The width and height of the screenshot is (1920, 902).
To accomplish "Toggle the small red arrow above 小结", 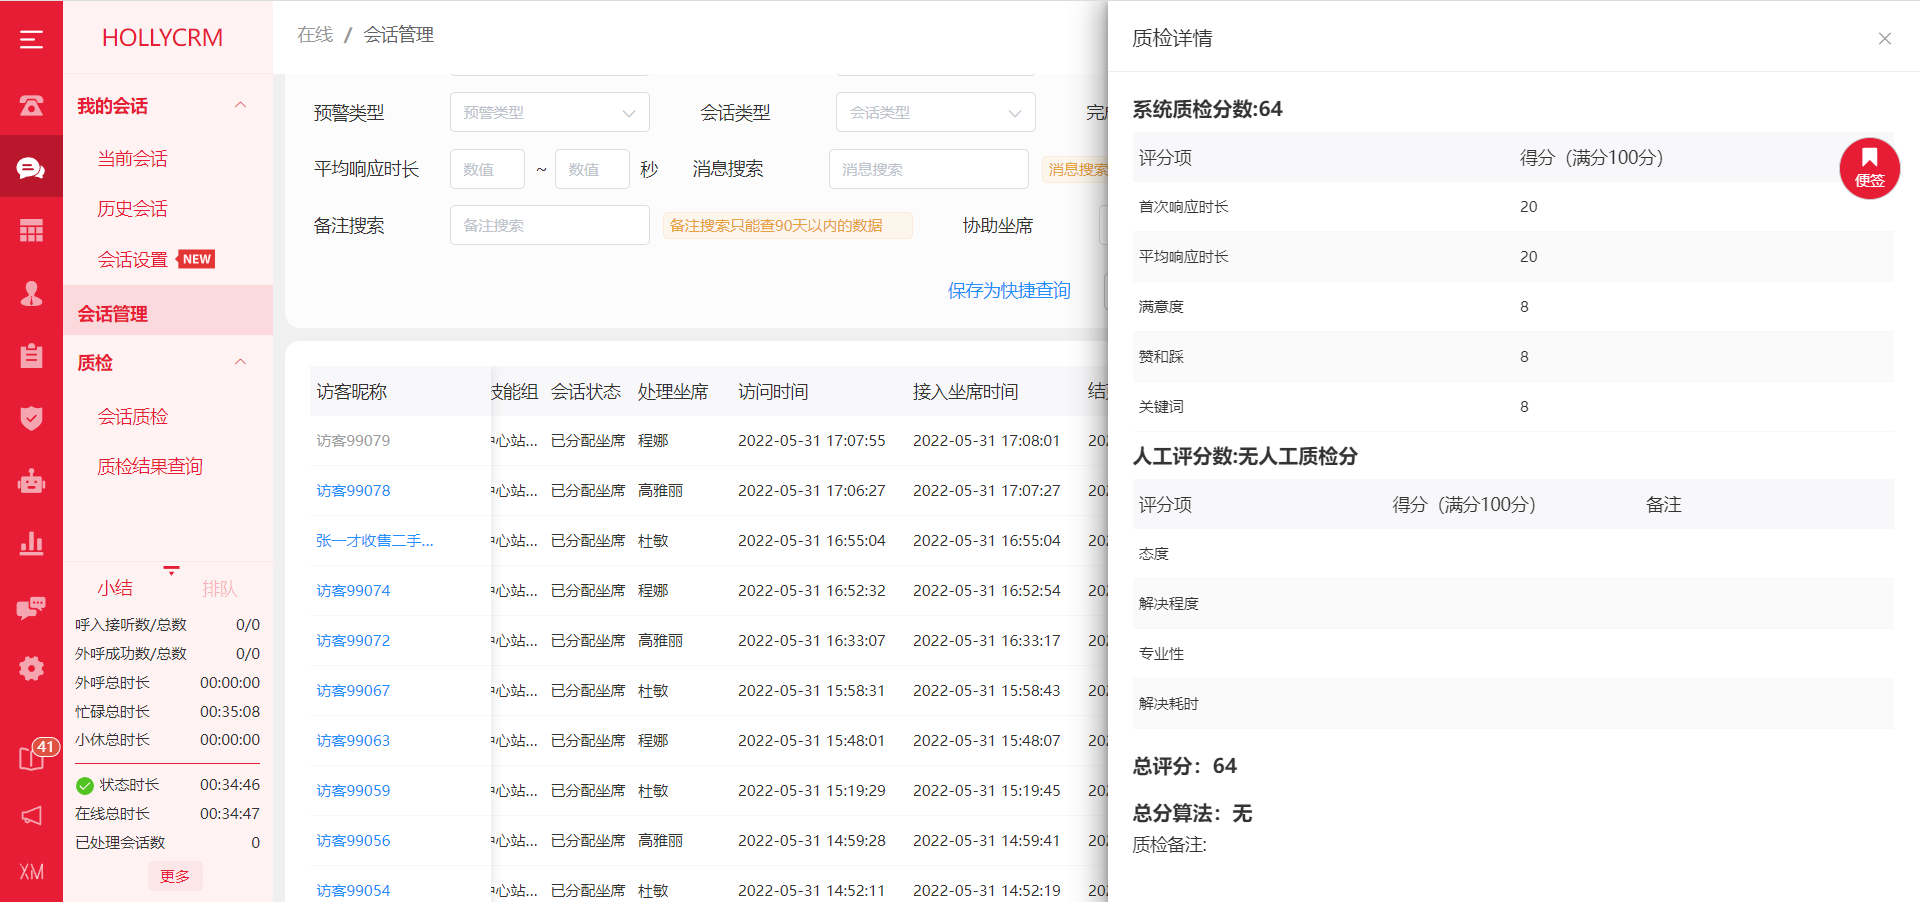I will 172,570.
